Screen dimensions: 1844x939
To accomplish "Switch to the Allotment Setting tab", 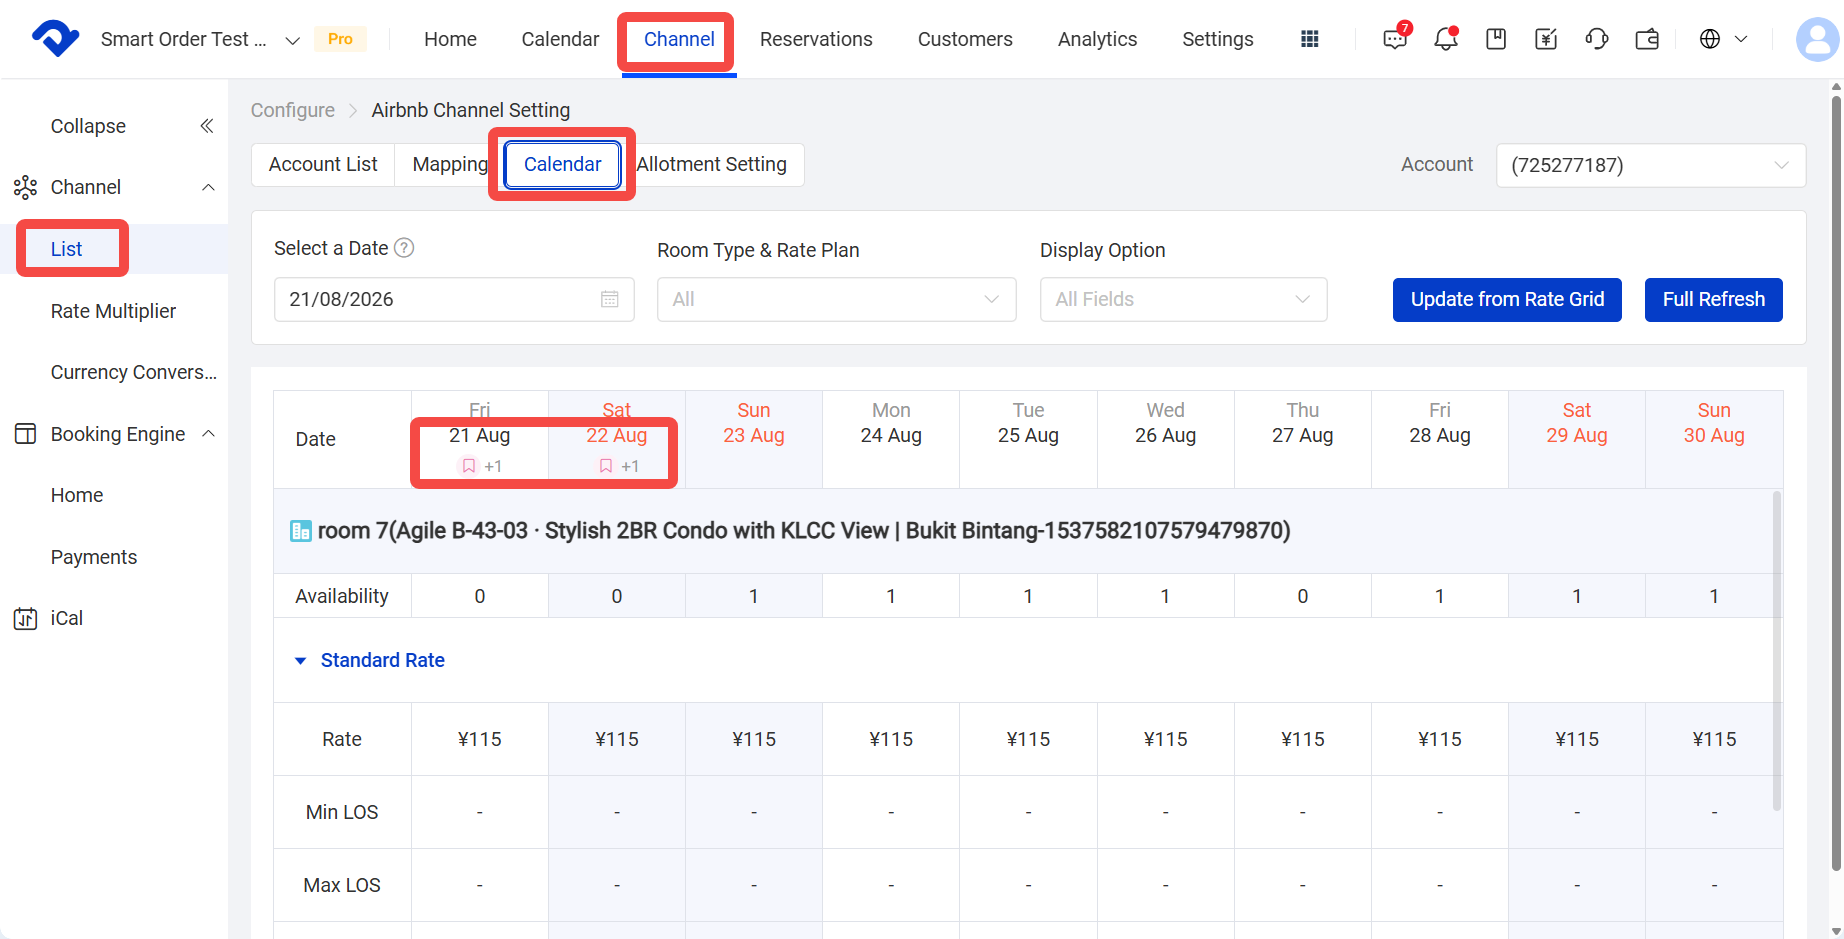I will pyautogui.click(x=711, y=164).
